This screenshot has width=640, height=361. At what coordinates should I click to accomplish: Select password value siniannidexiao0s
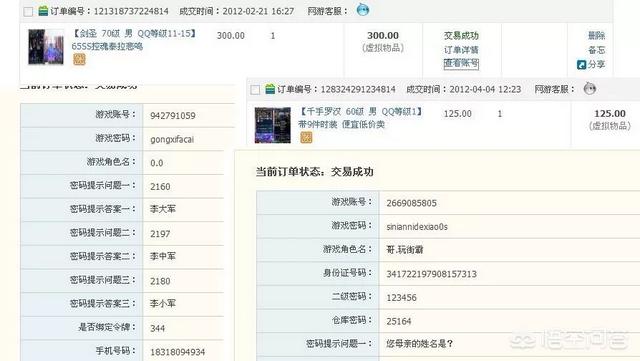[417, 227]
